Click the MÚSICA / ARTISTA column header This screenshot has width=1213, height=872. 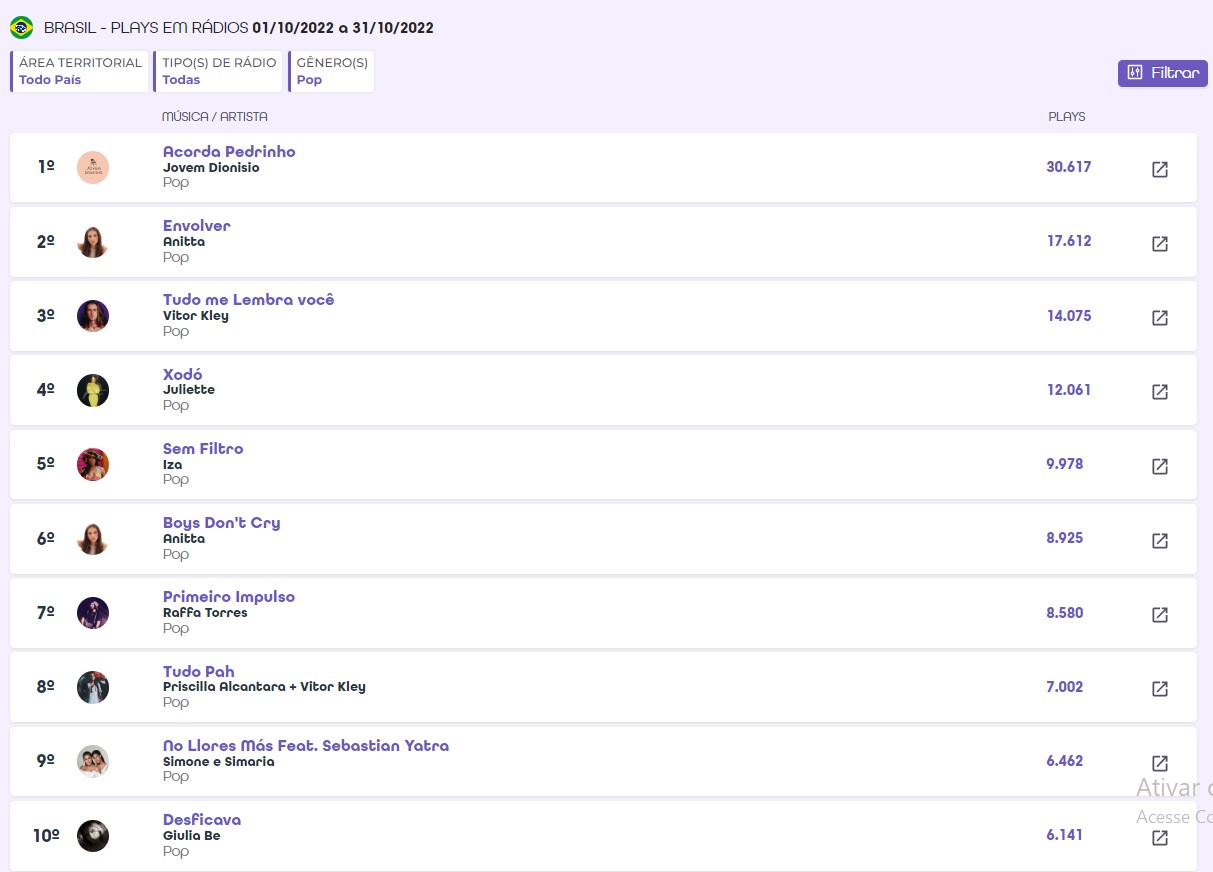click(215, 117)
